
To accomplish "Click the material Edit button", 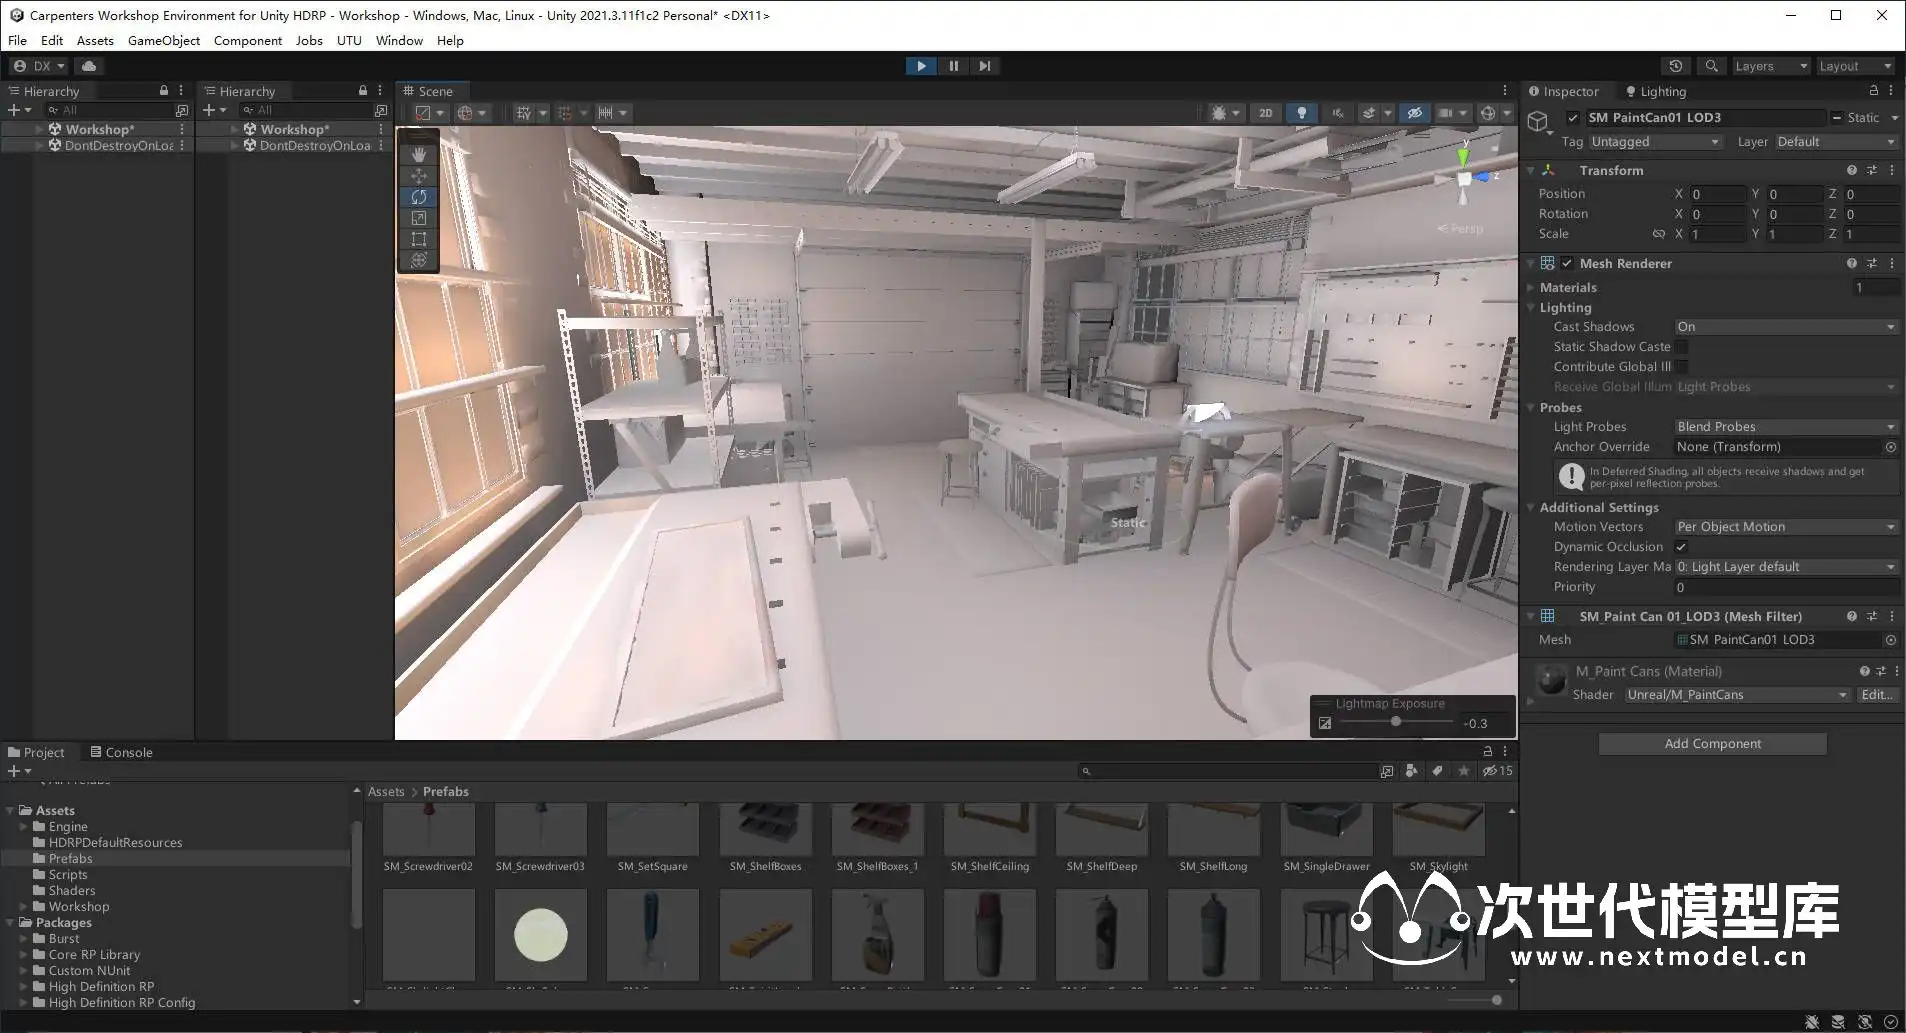I will click(1876, 695).
